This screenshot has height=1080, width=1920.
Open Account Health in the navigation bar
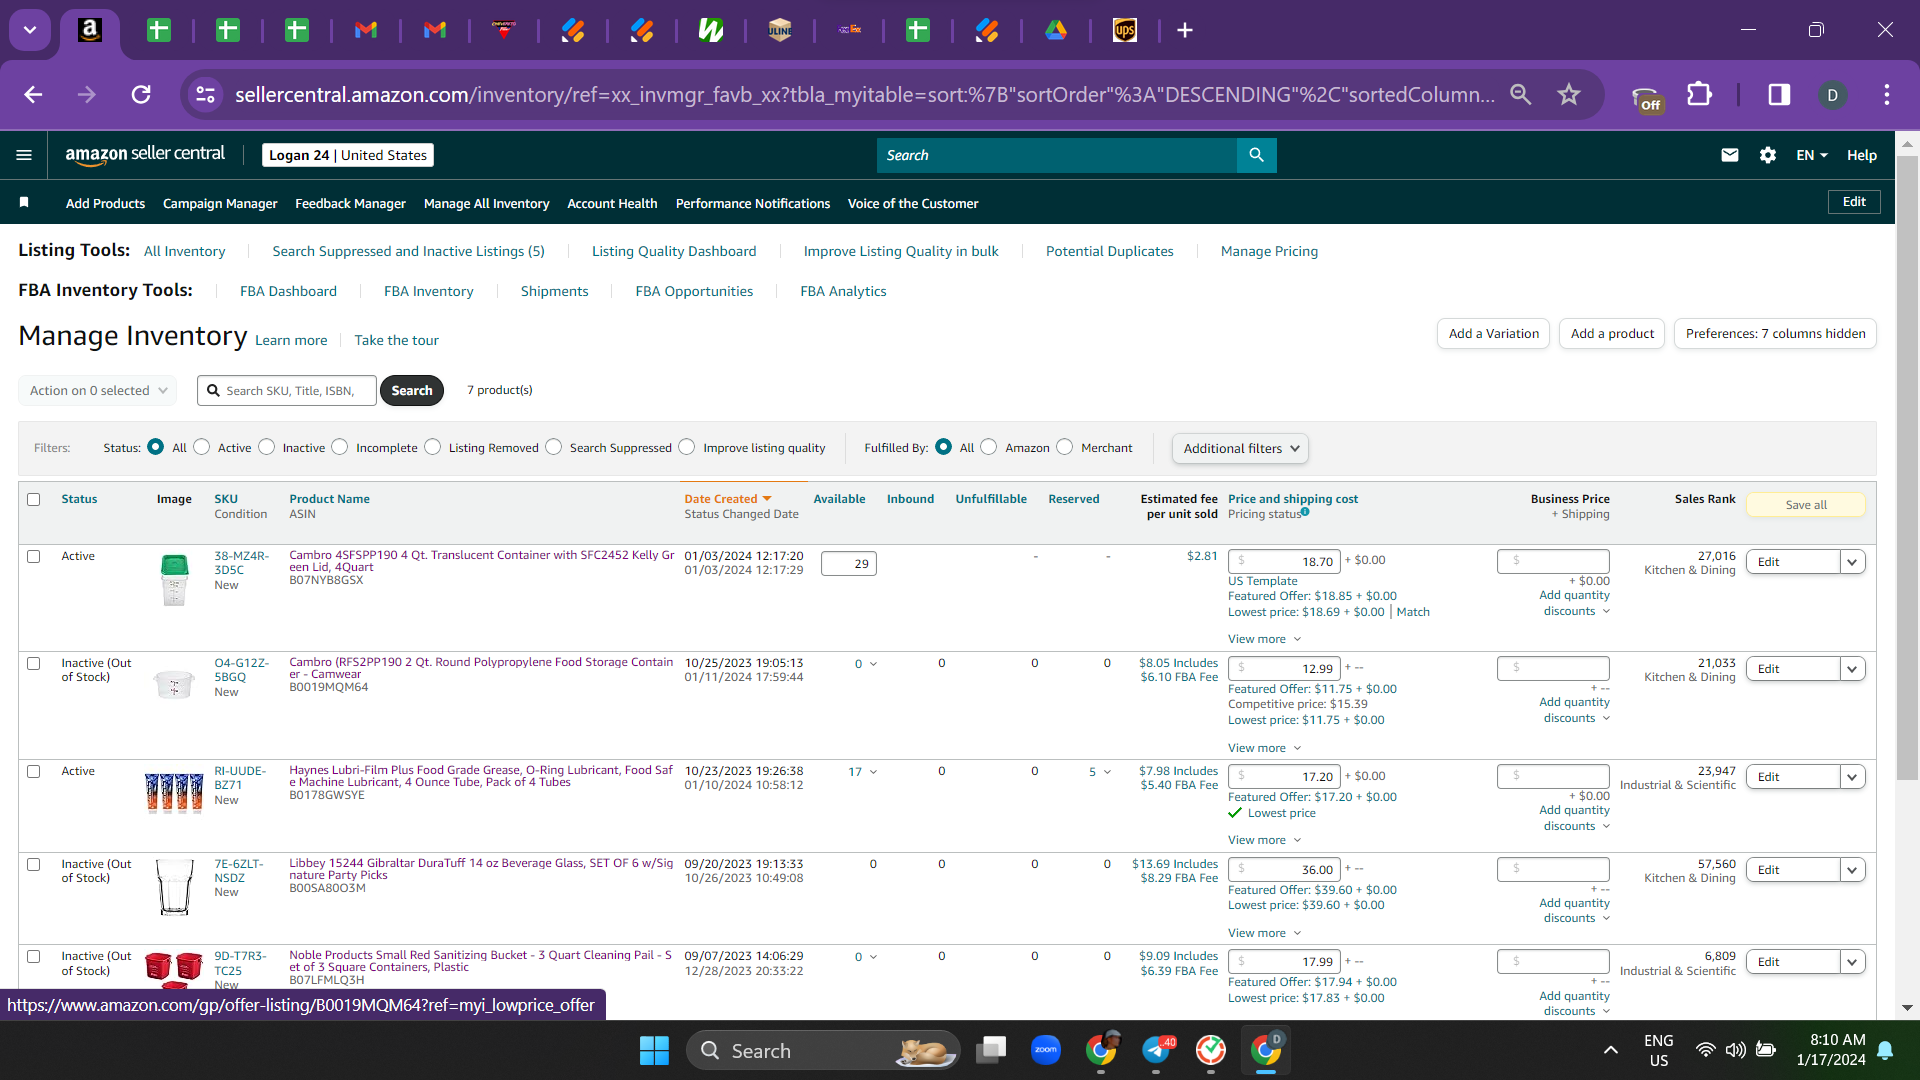tap(612, 203)
